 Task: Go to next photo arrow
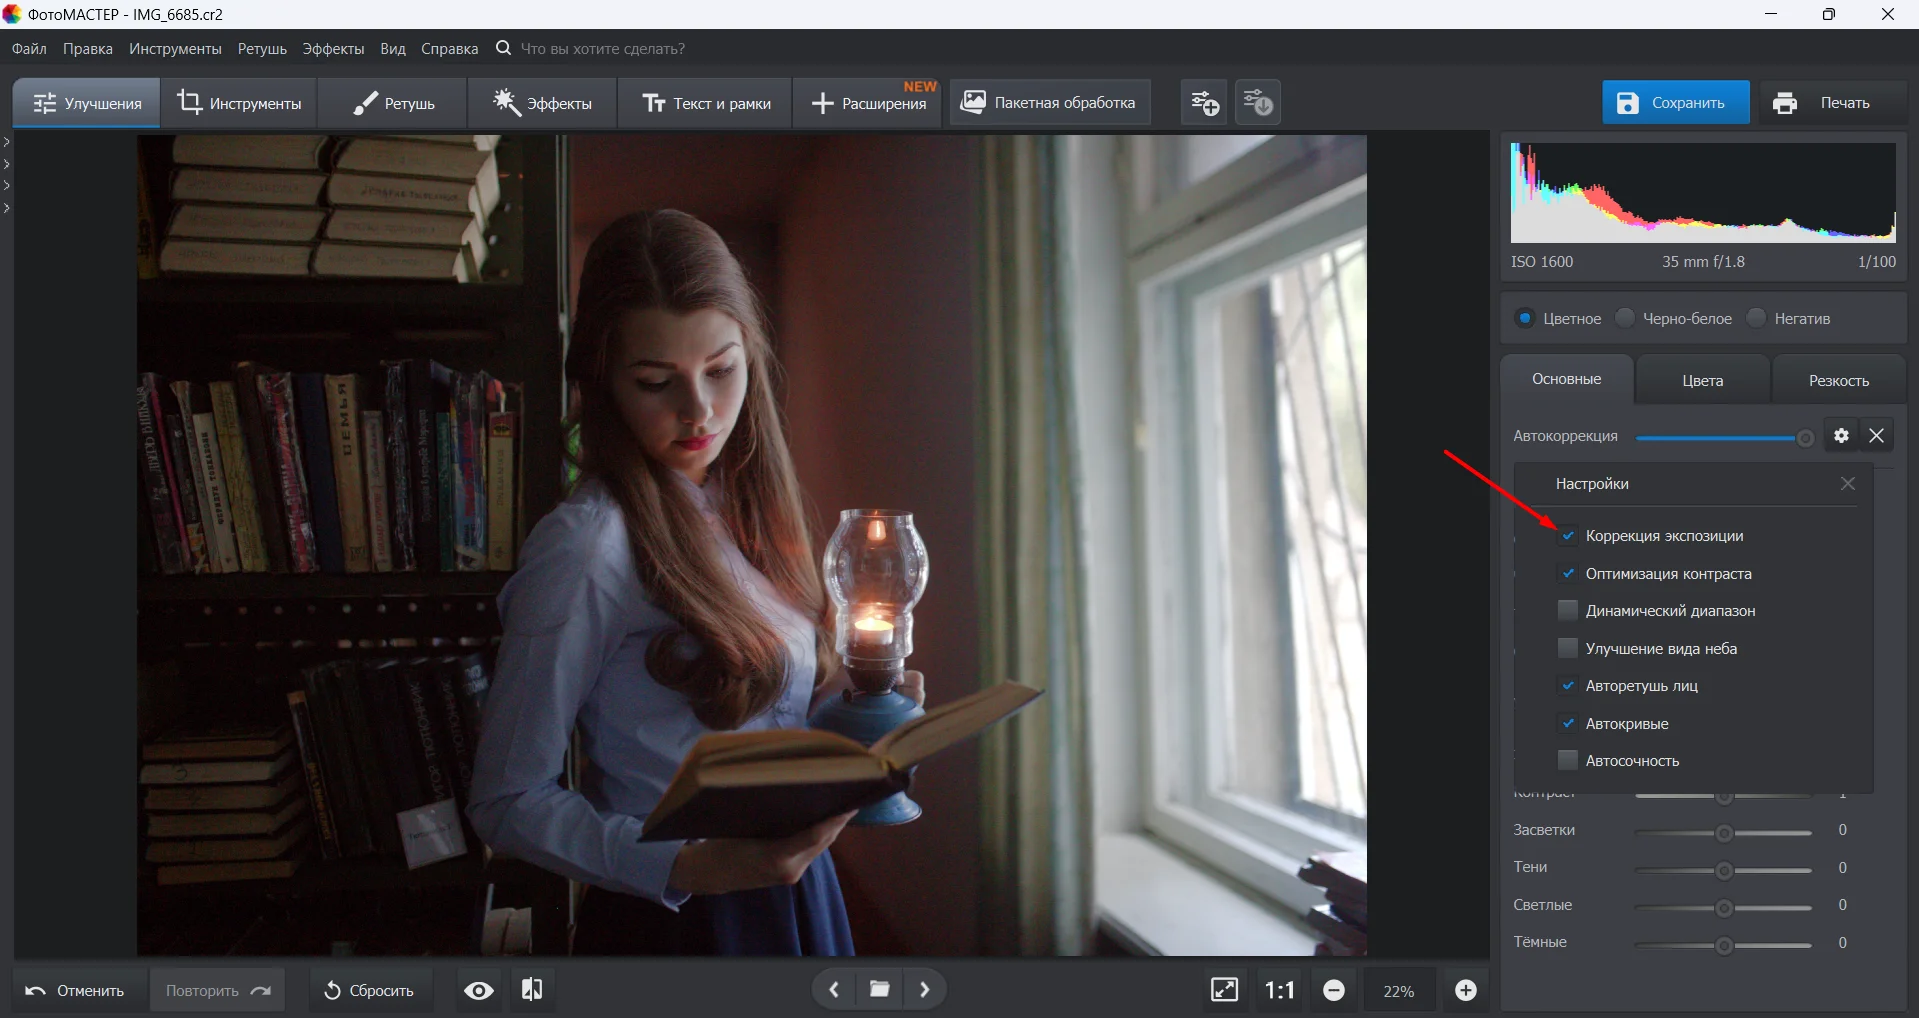coord(925,989)
